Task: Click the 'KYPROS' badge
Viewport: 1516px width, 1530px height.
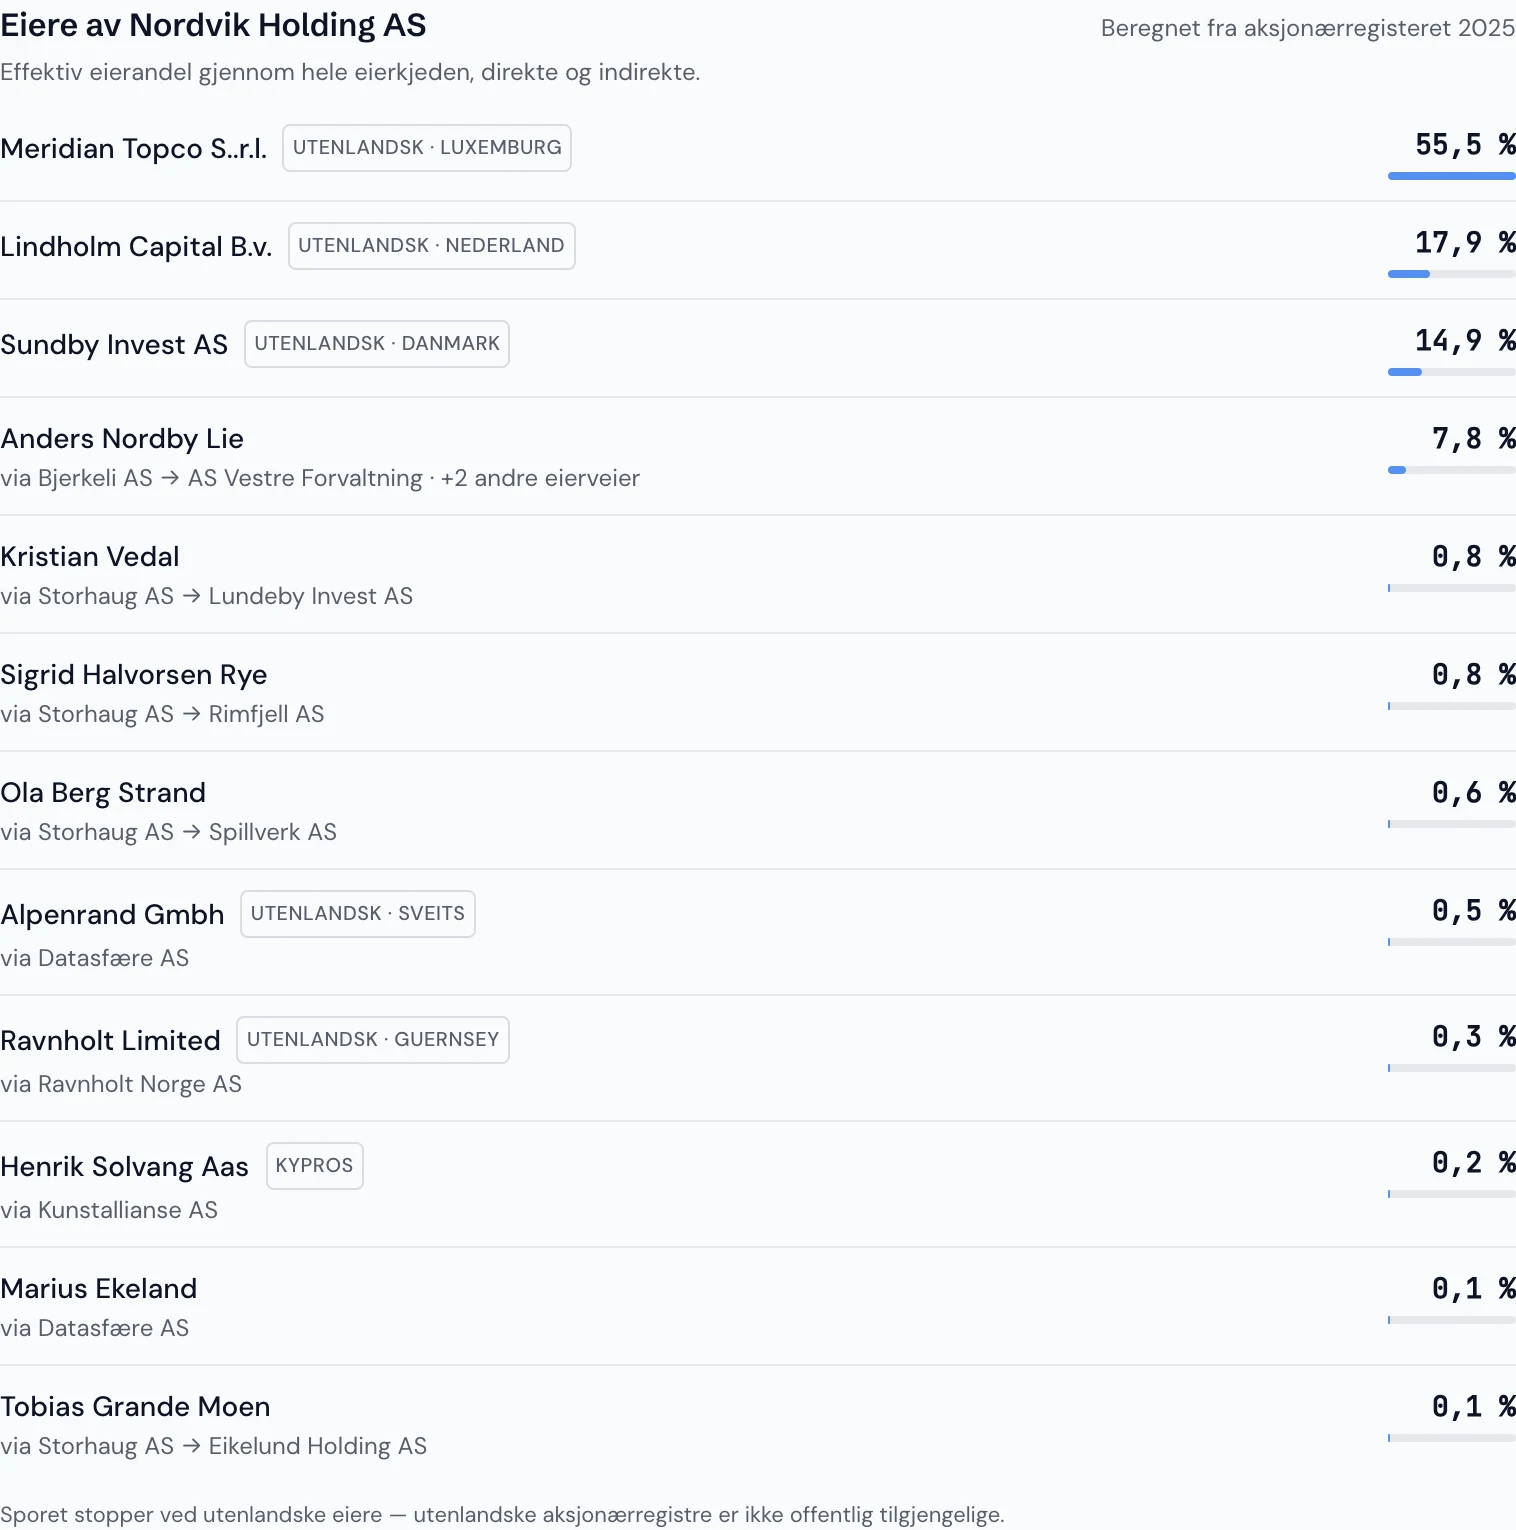Action: 315,1166
